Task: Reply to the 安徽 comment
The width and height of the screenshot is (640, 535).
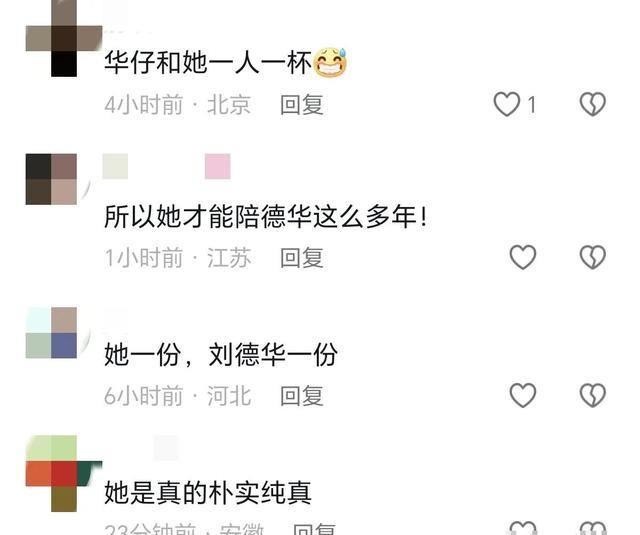Action: pos(314,529)
